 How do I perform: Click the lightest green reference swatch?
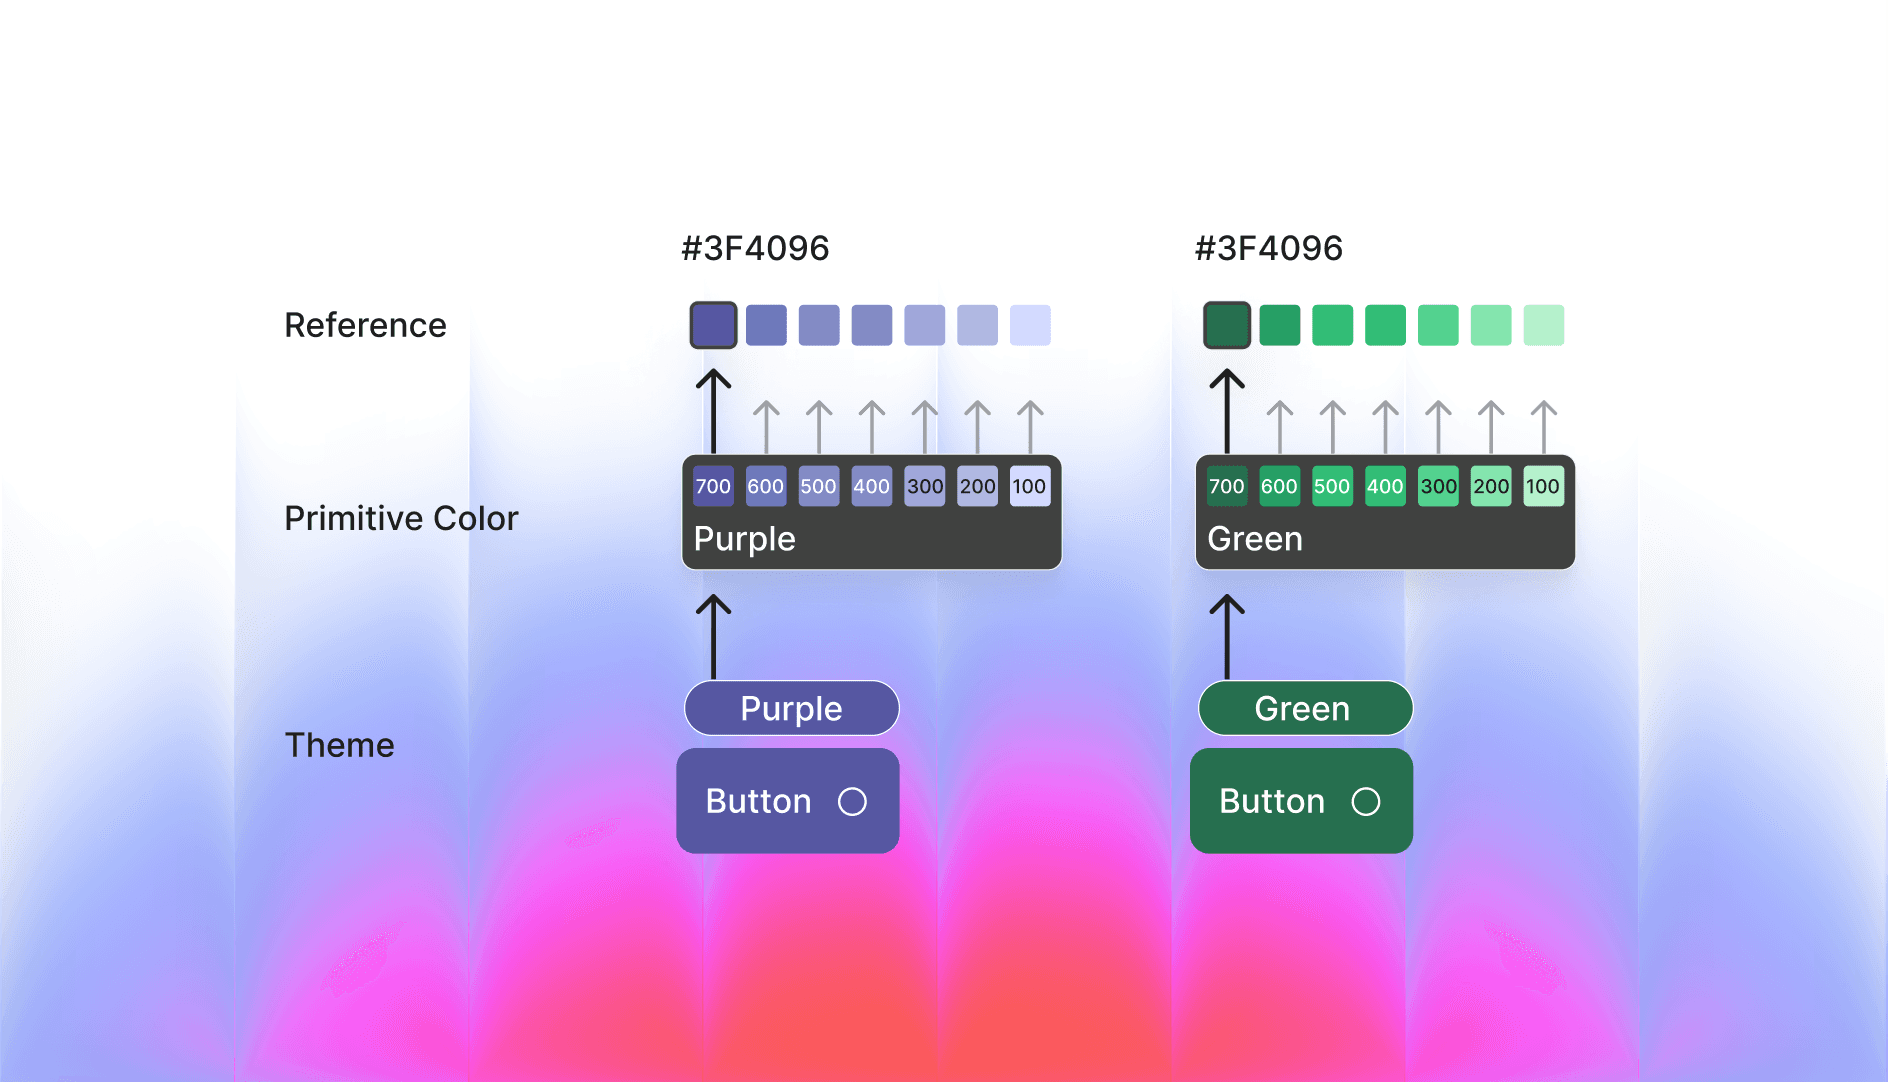[x=1544, y=325]
